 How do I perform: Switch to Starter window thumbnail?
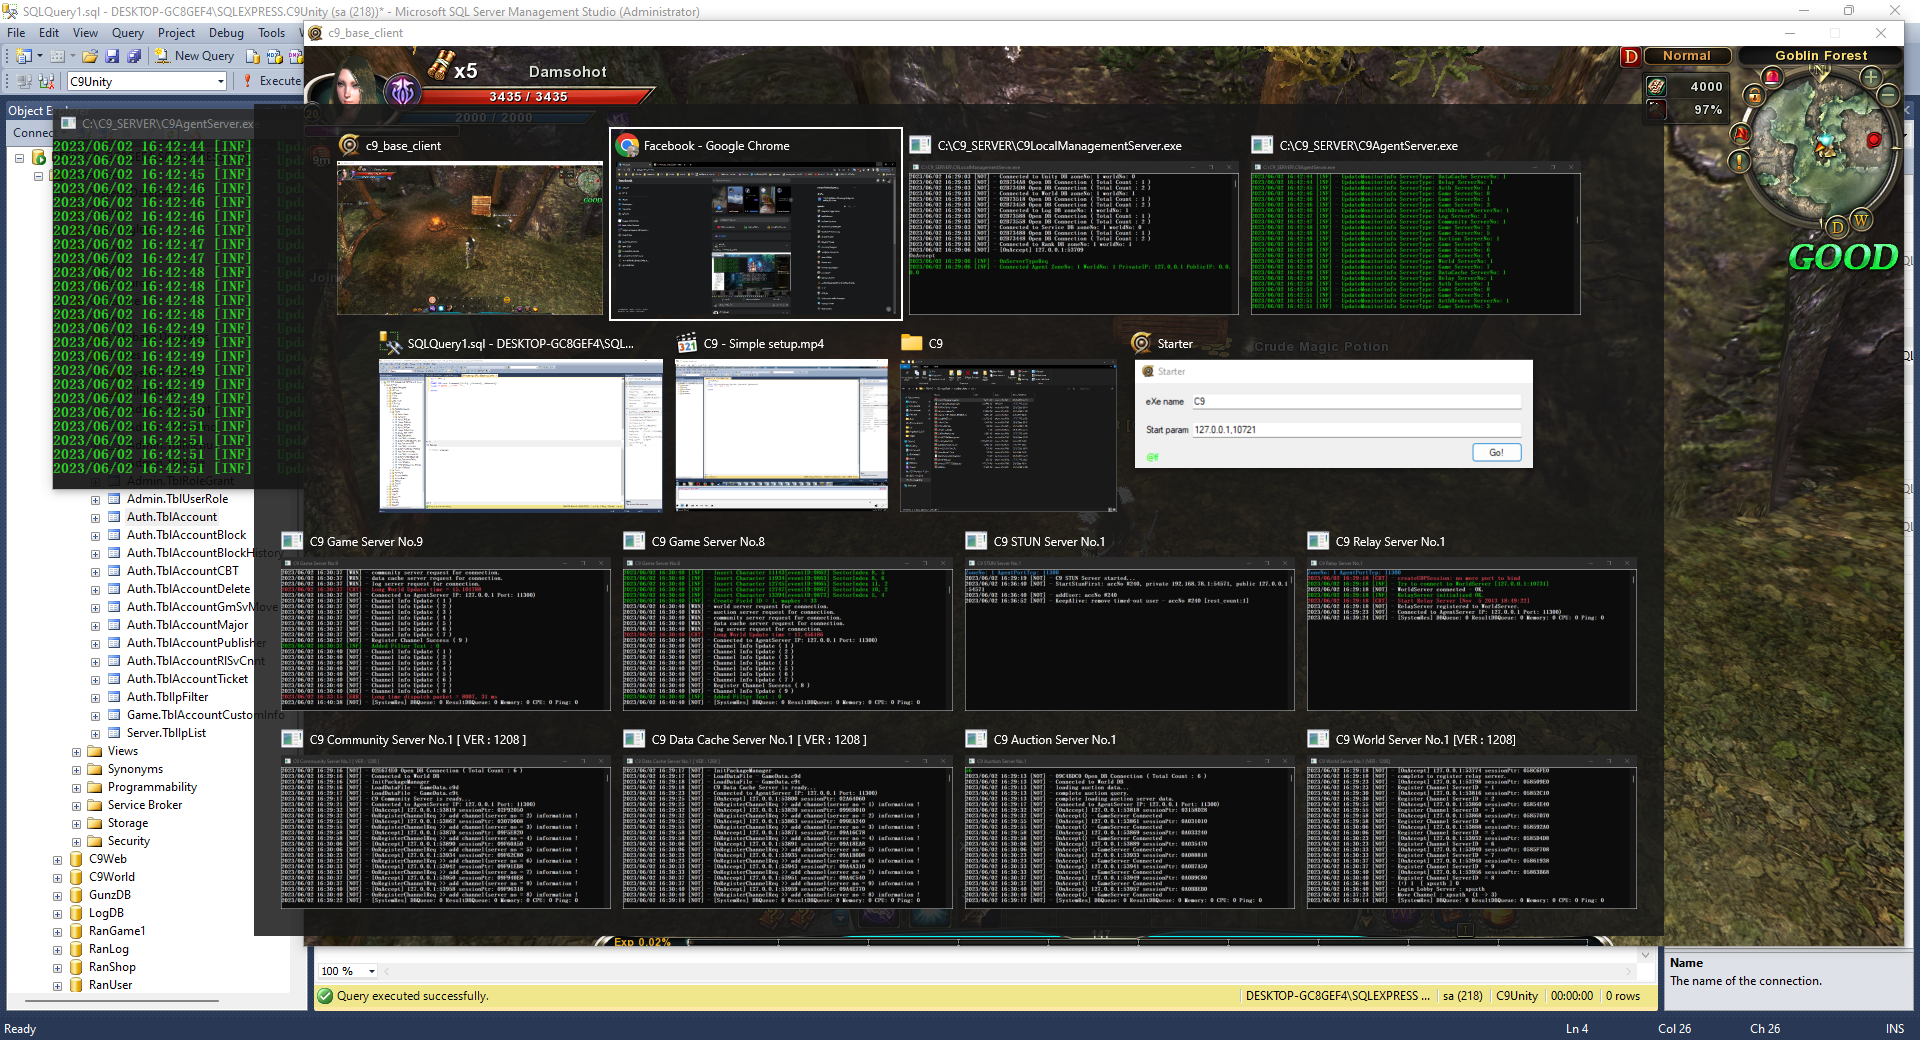coord(1333,414)
